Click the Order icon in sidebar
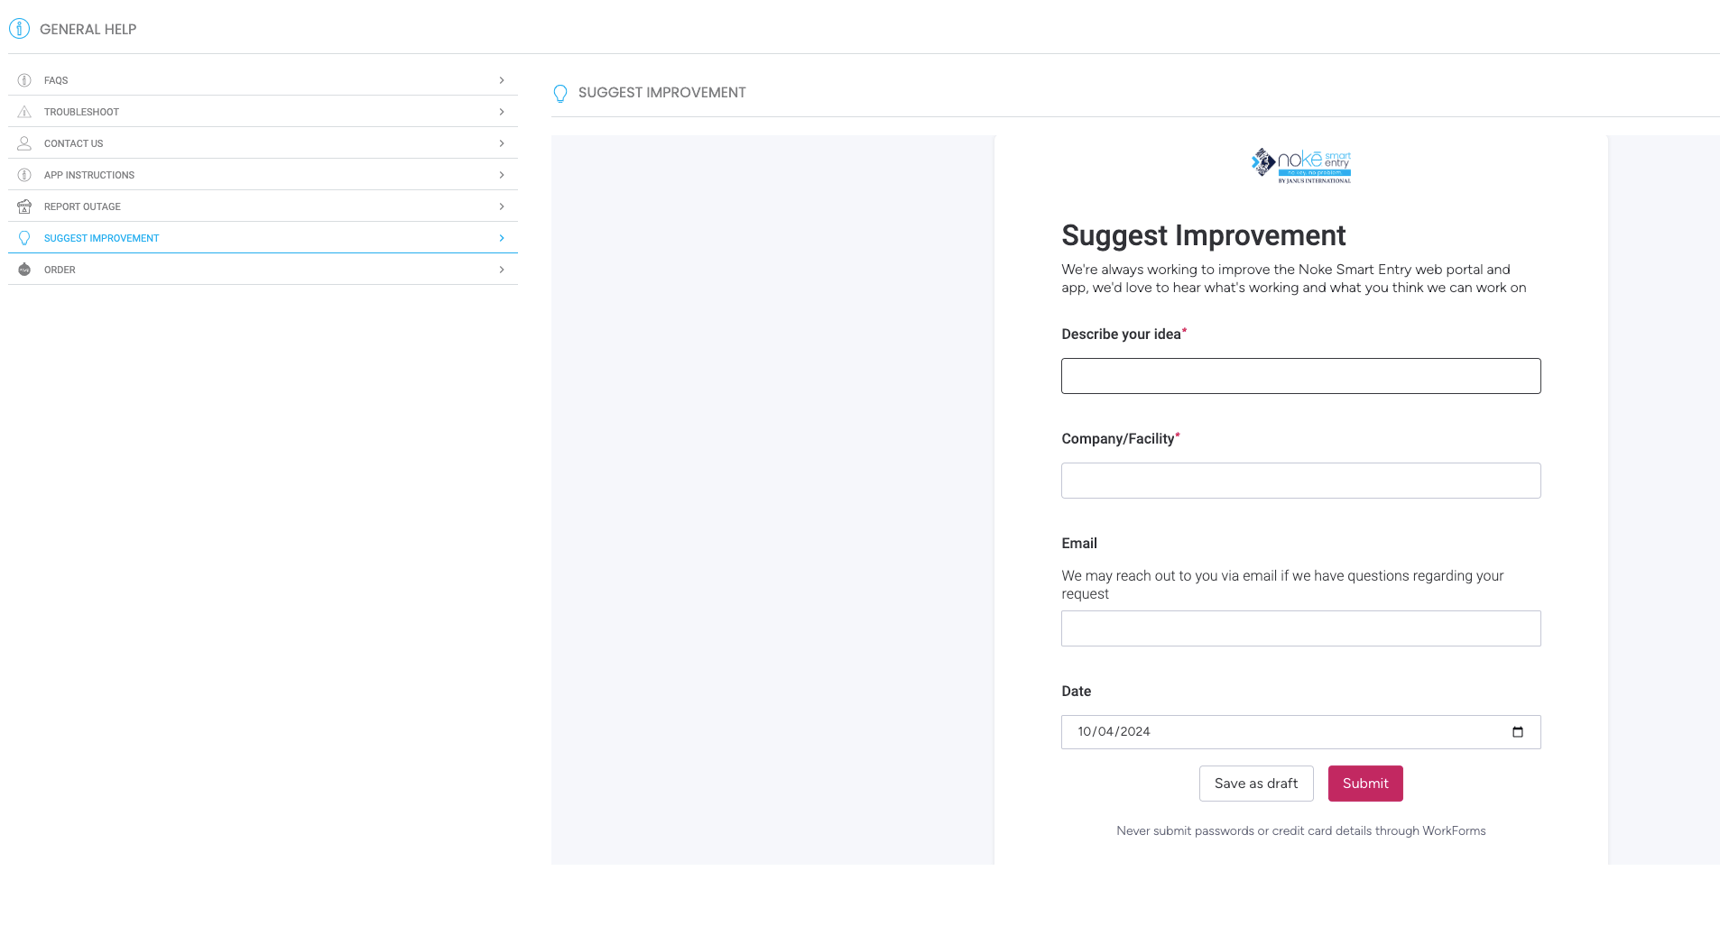 (24, 270)
